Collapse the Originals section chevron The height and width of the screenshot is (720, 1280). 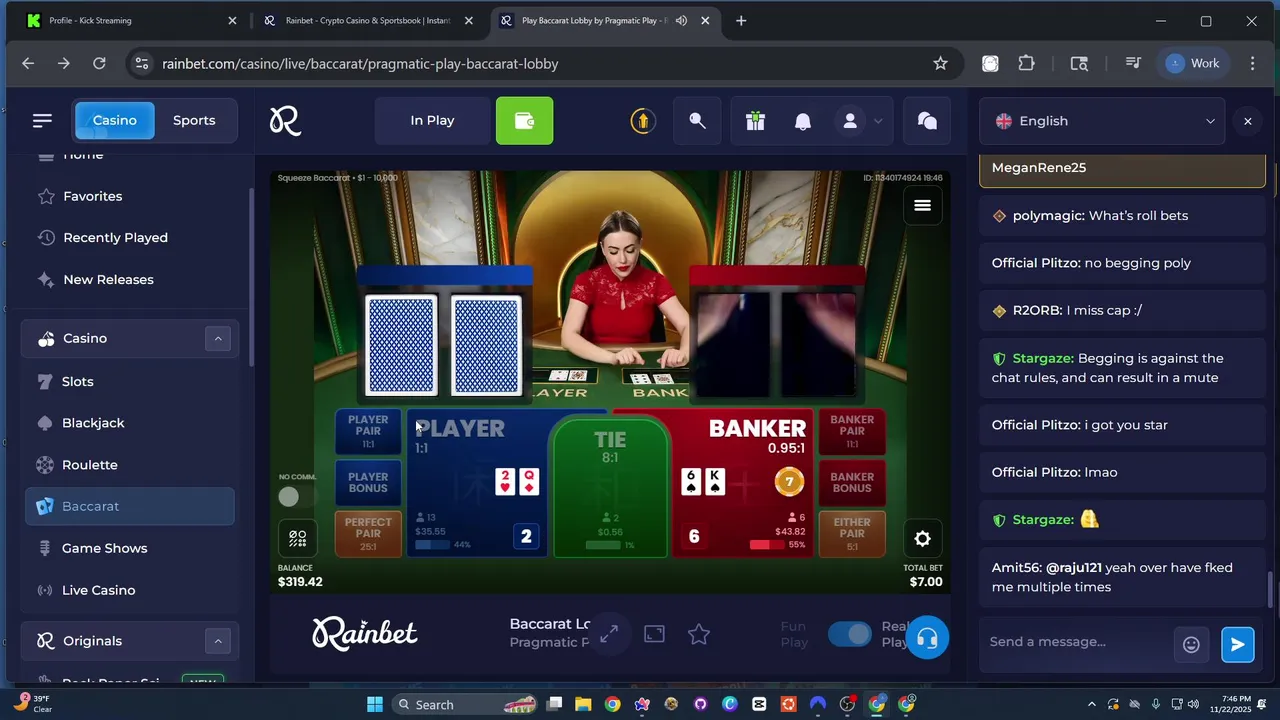[217, 641]
